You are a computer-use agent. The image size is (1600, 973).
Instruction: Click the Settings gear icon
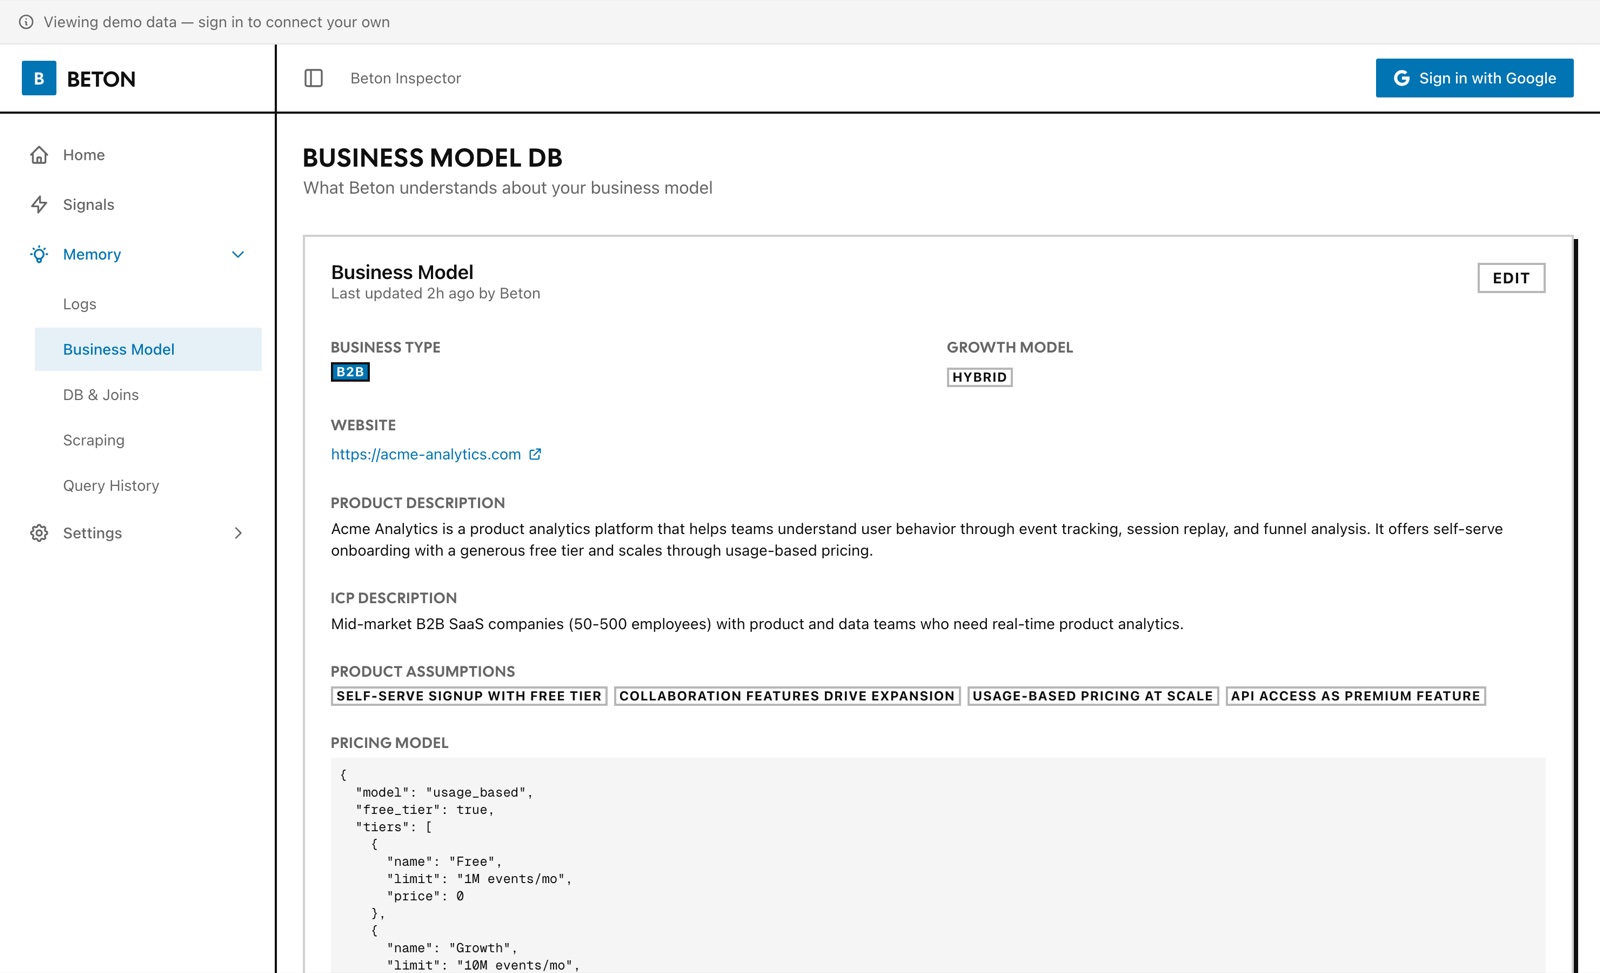pos(39,533)
